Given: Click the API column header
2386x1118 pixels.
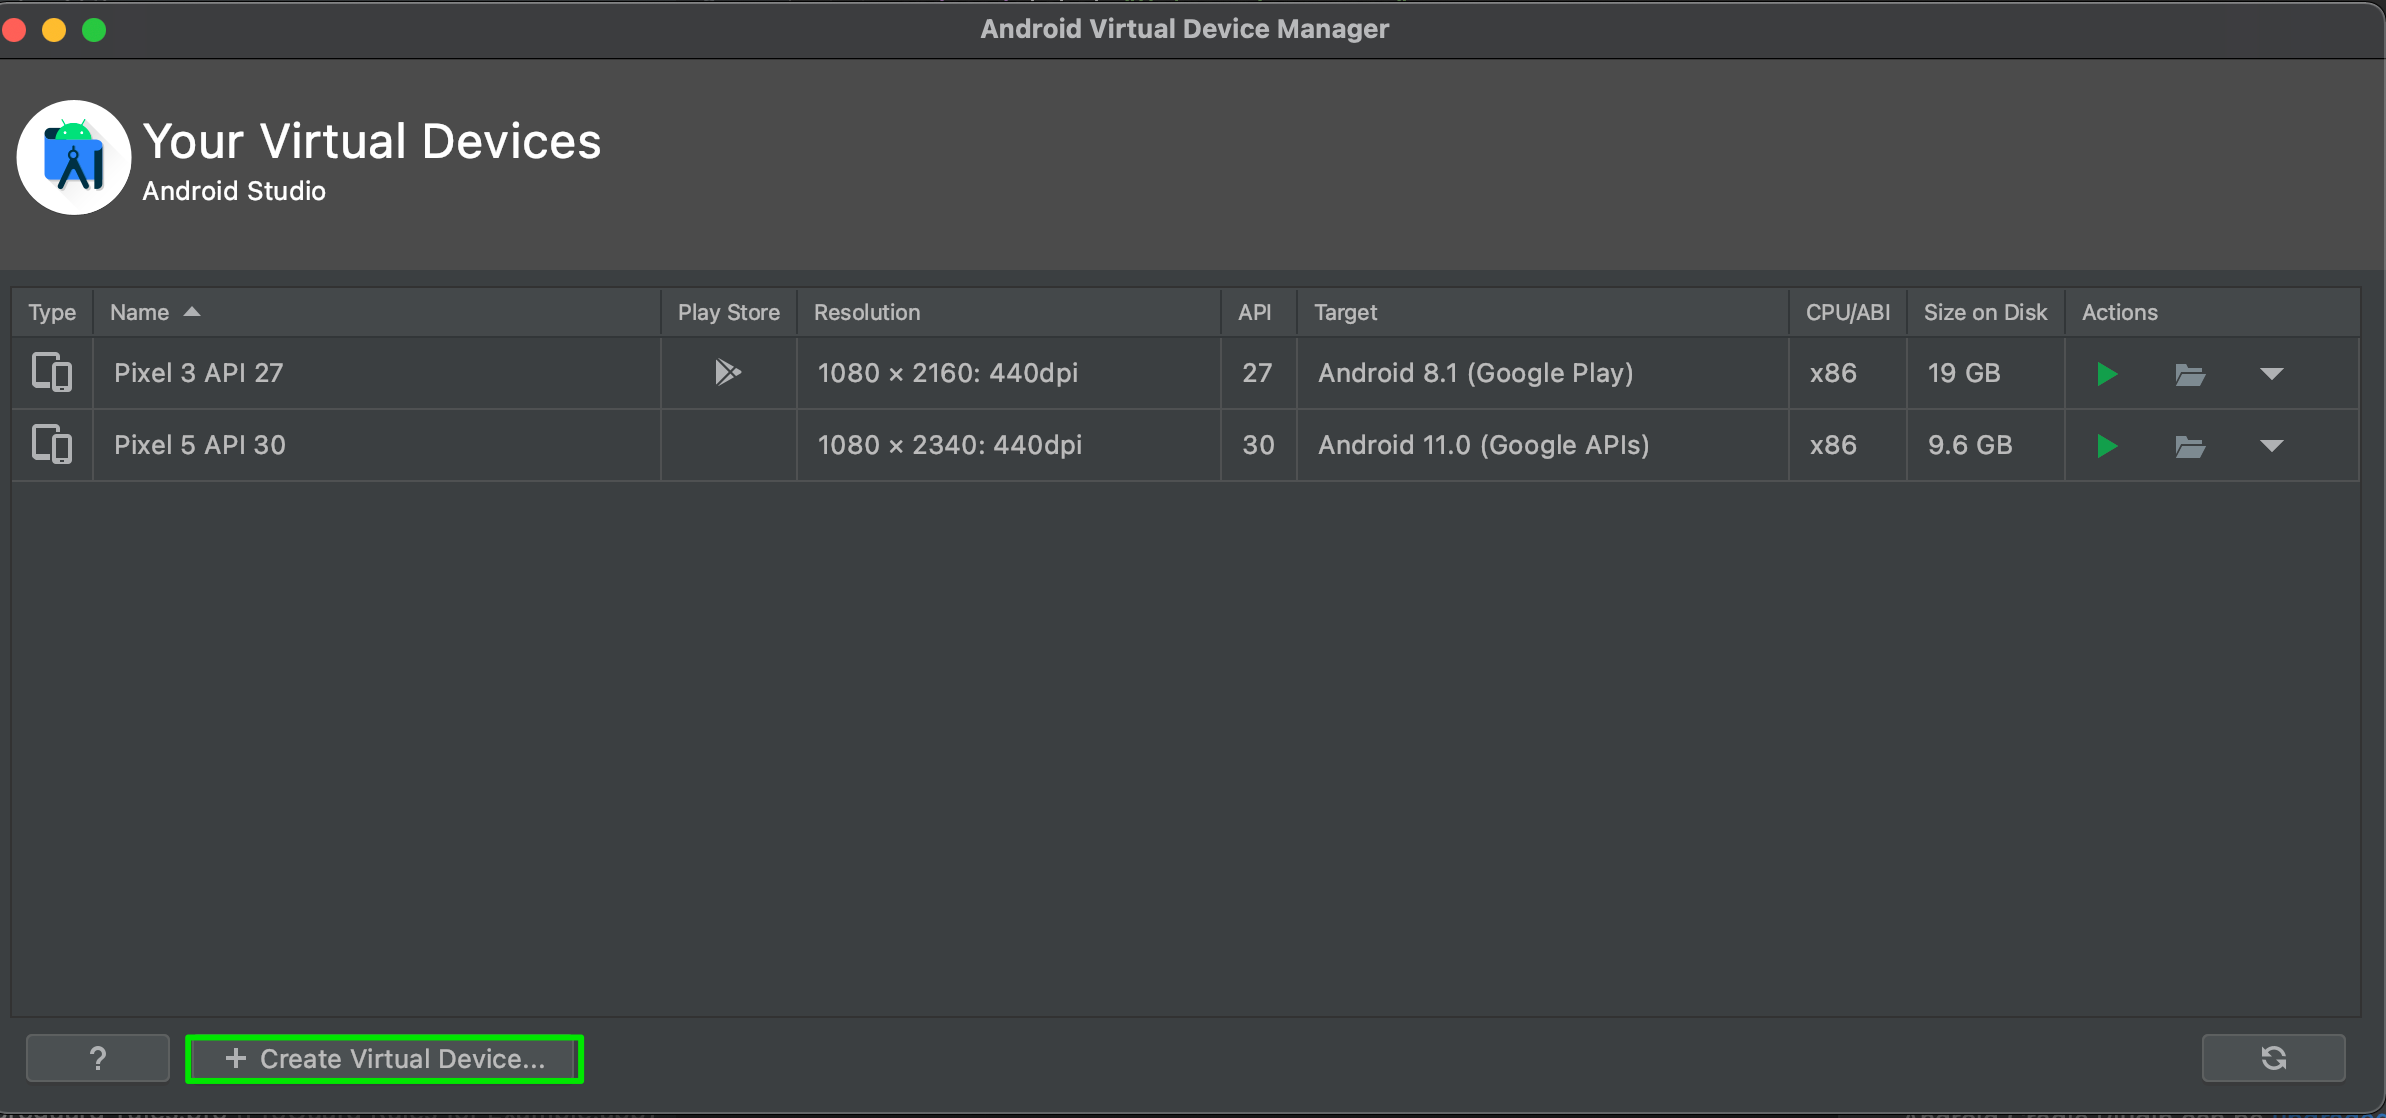Looking at the screenshot, I should click(x=1256, y=312).
